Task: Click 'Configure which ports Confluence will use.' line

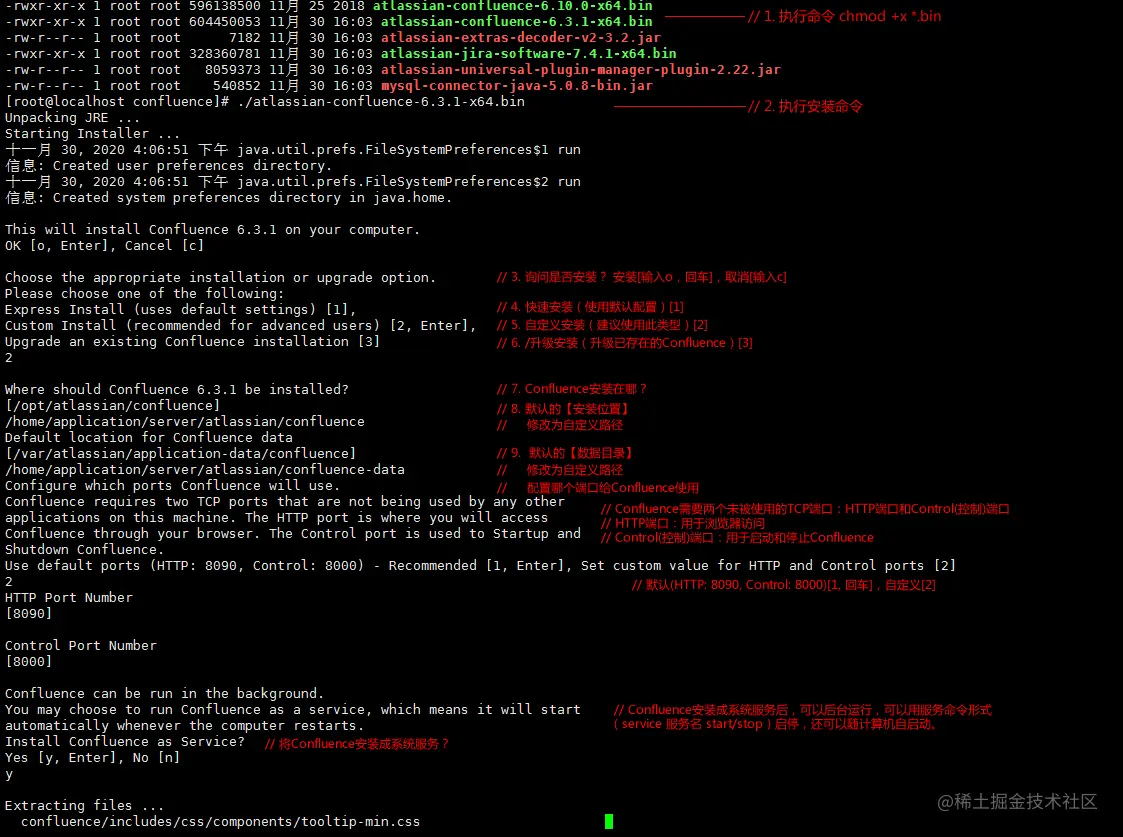Action: click(173, 485)
